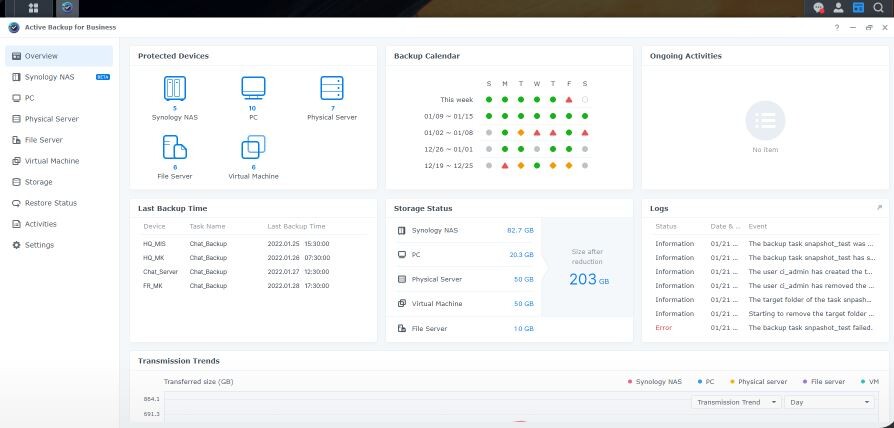
Task: Toggle the Synology NAS chart legend
Action: tap(654, 382)
